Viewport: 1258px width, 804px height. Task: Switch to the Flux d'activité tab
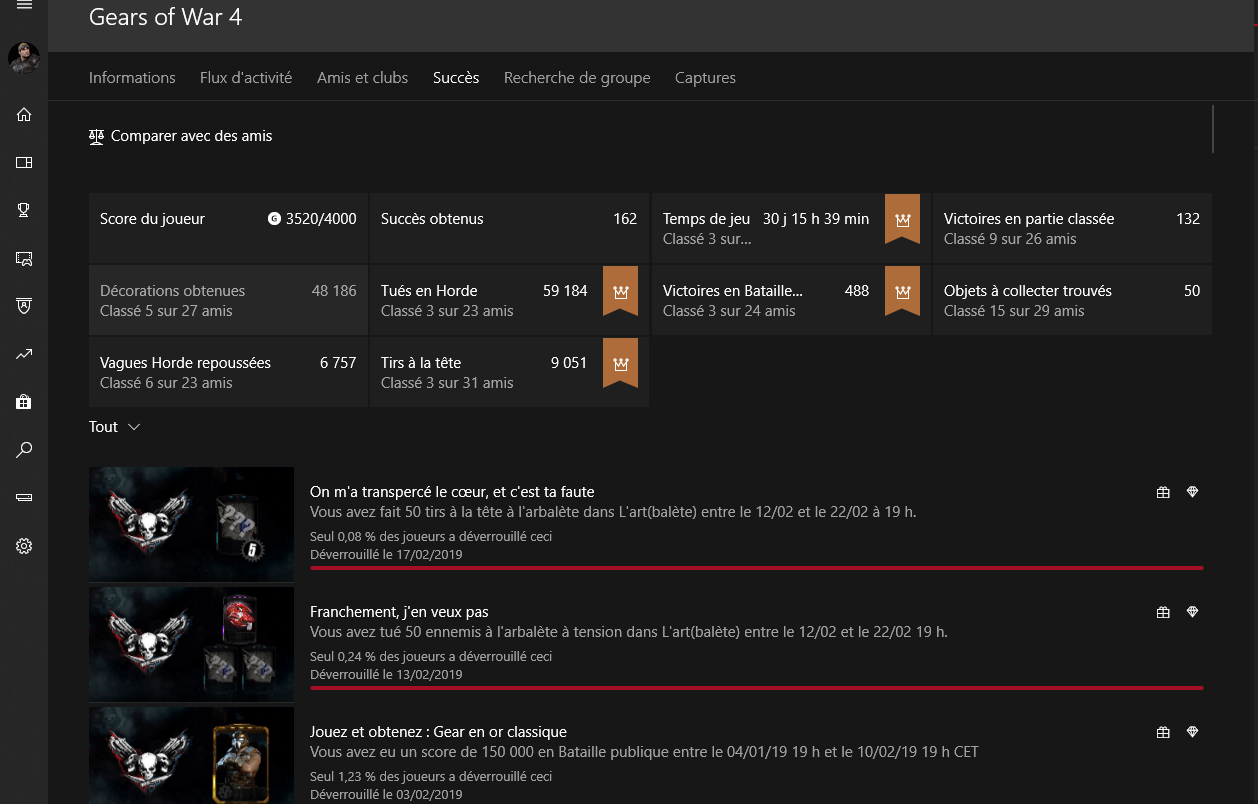[x=246, y=78]
